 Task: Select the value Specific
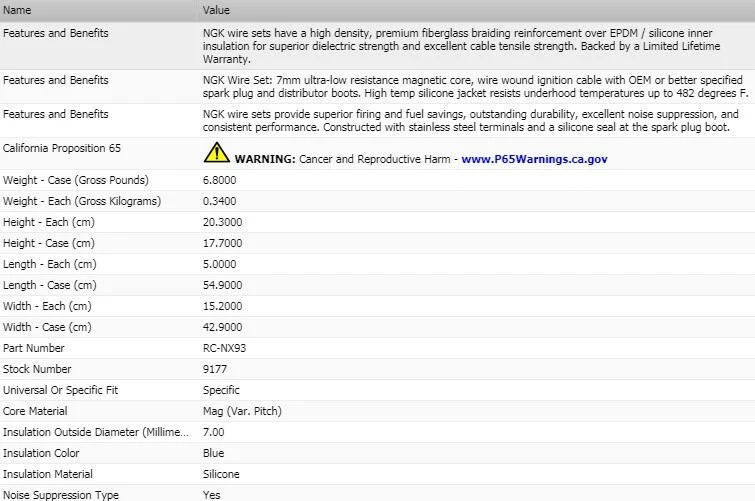pyautogui.click(x=221, y=390)
